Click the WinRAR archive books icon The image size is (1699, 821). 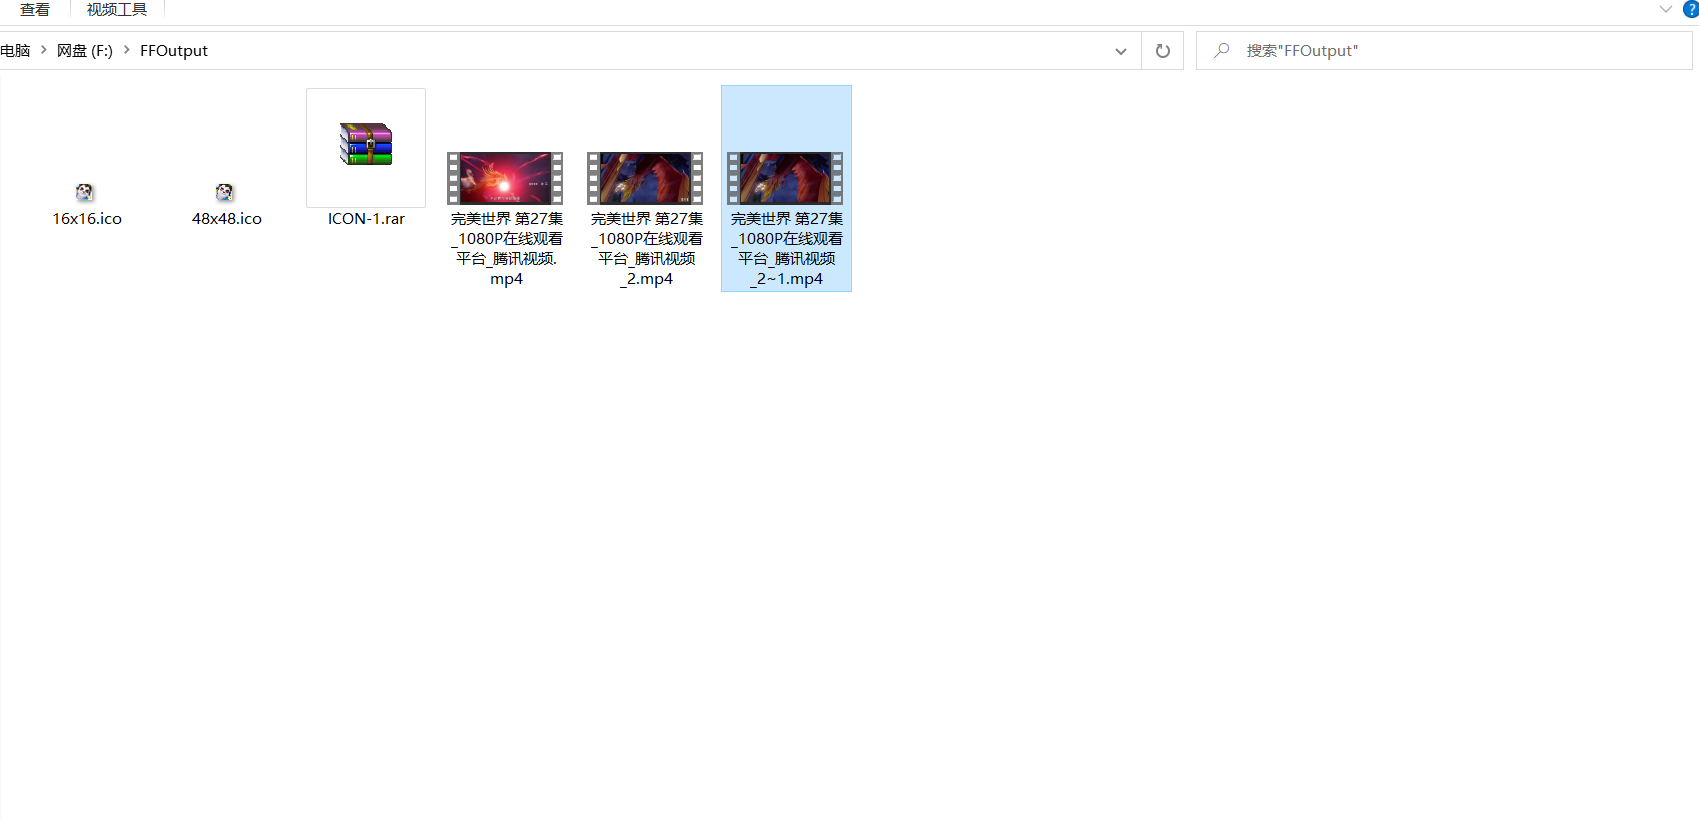click(366, 145)
